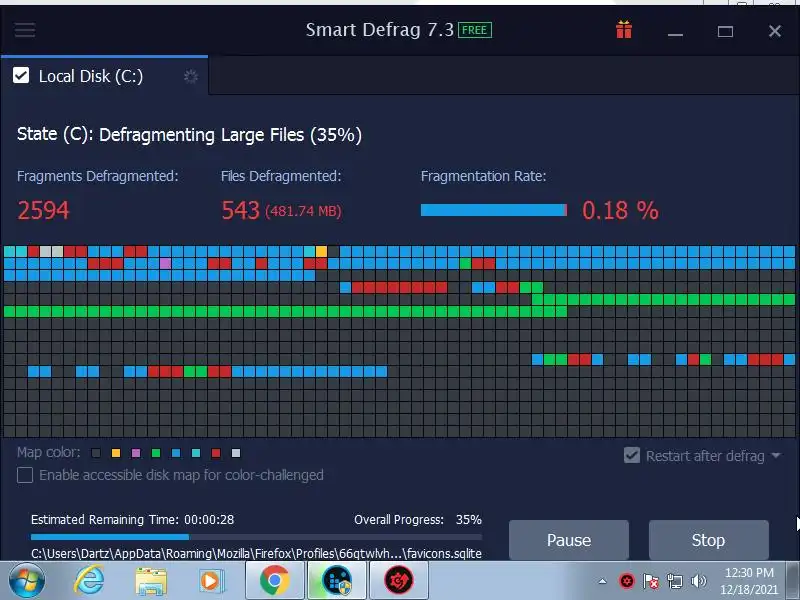Open Windows Media Player from taskbar

pyautogui.click(x=210, y=581)
